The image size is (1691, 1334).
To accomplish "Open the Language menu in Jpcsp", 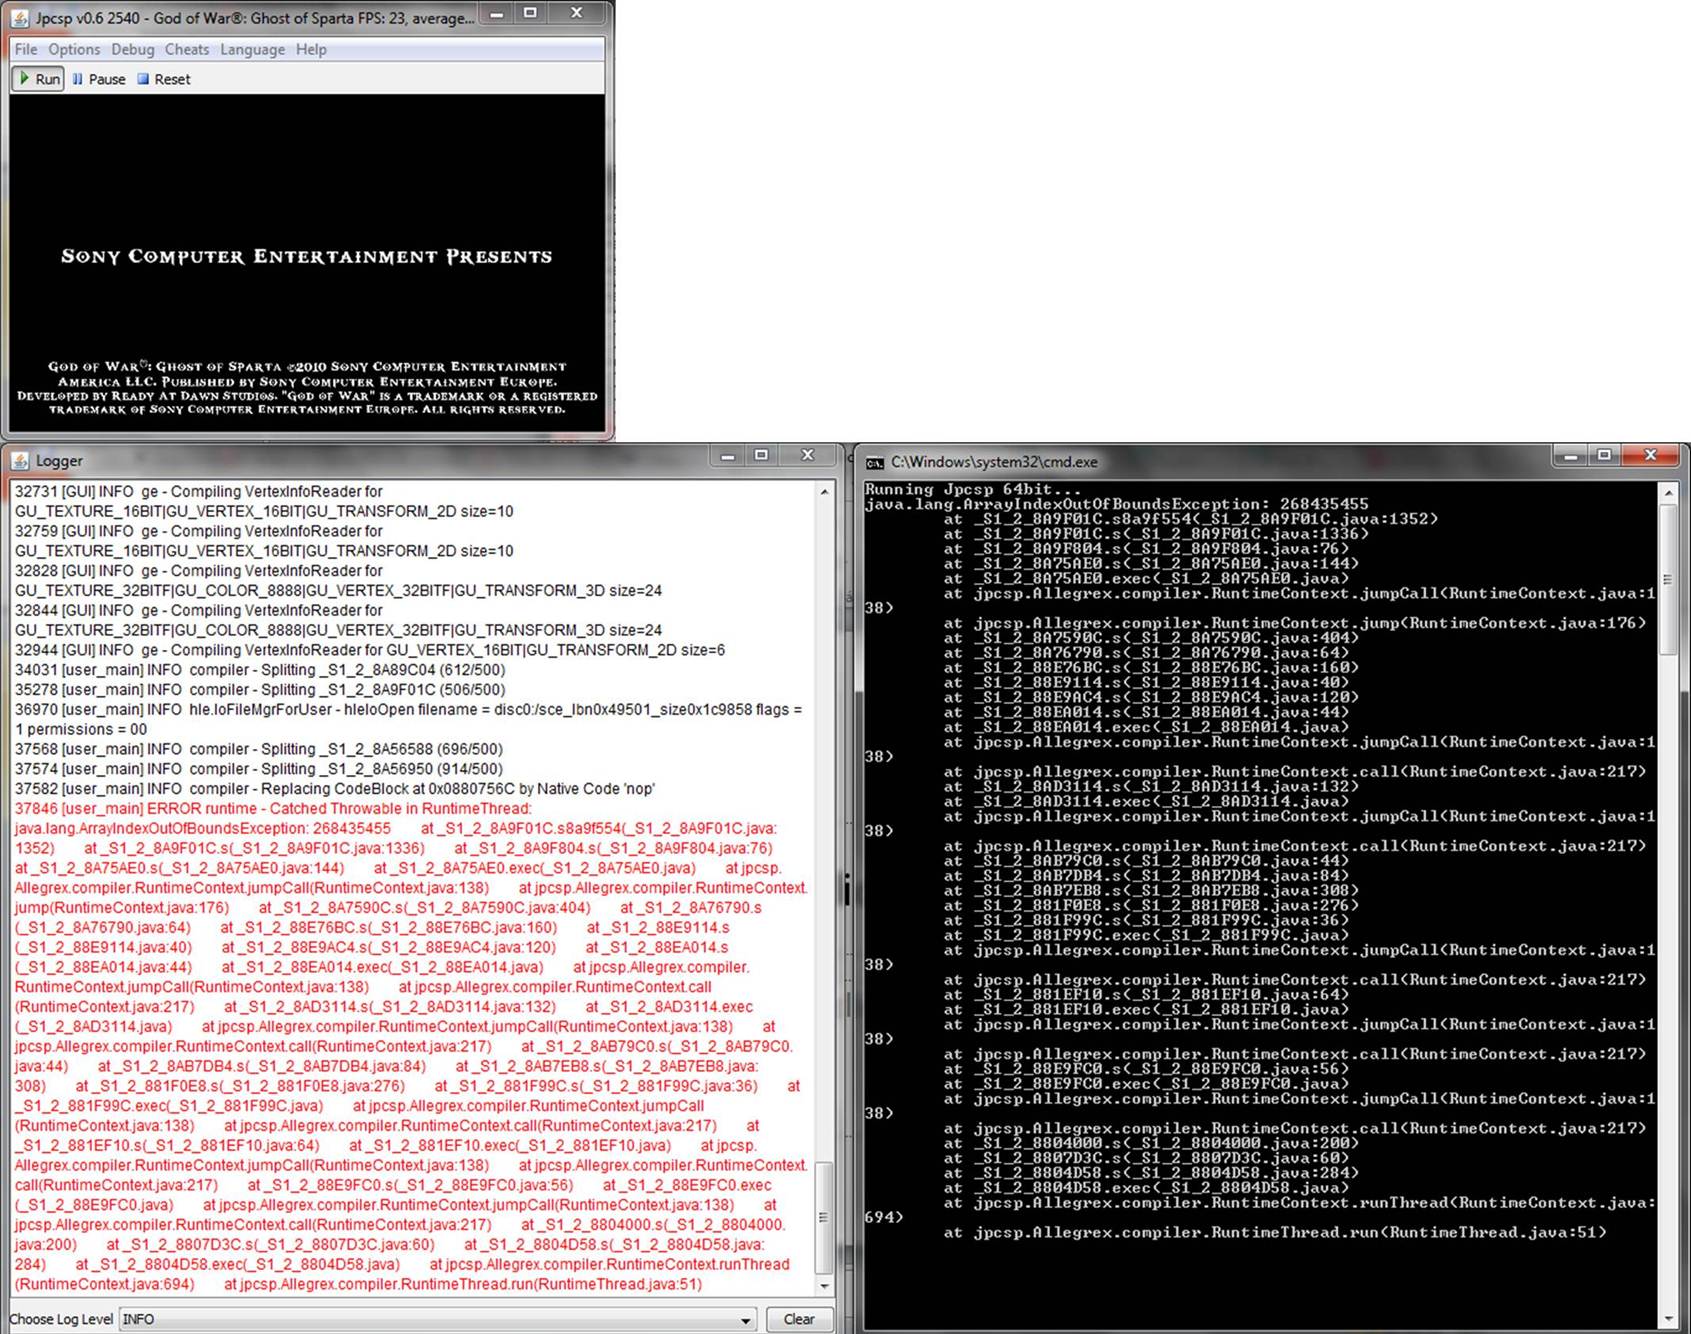I will [252, 49].
